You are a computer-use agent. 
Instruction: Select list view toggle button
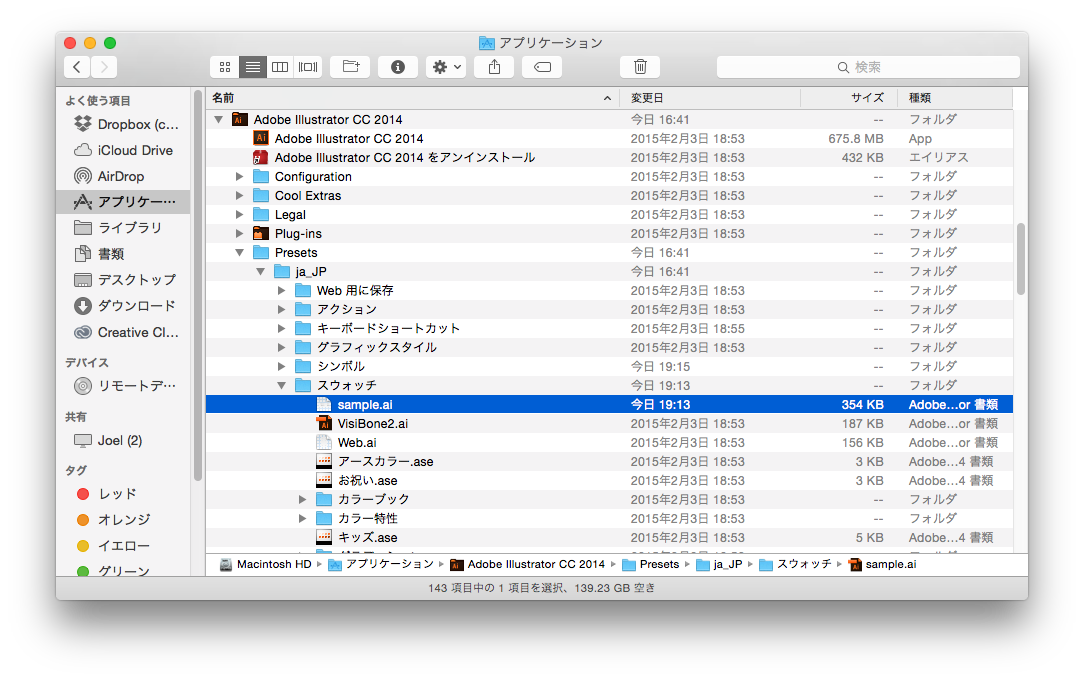click(x=253, y=67)
